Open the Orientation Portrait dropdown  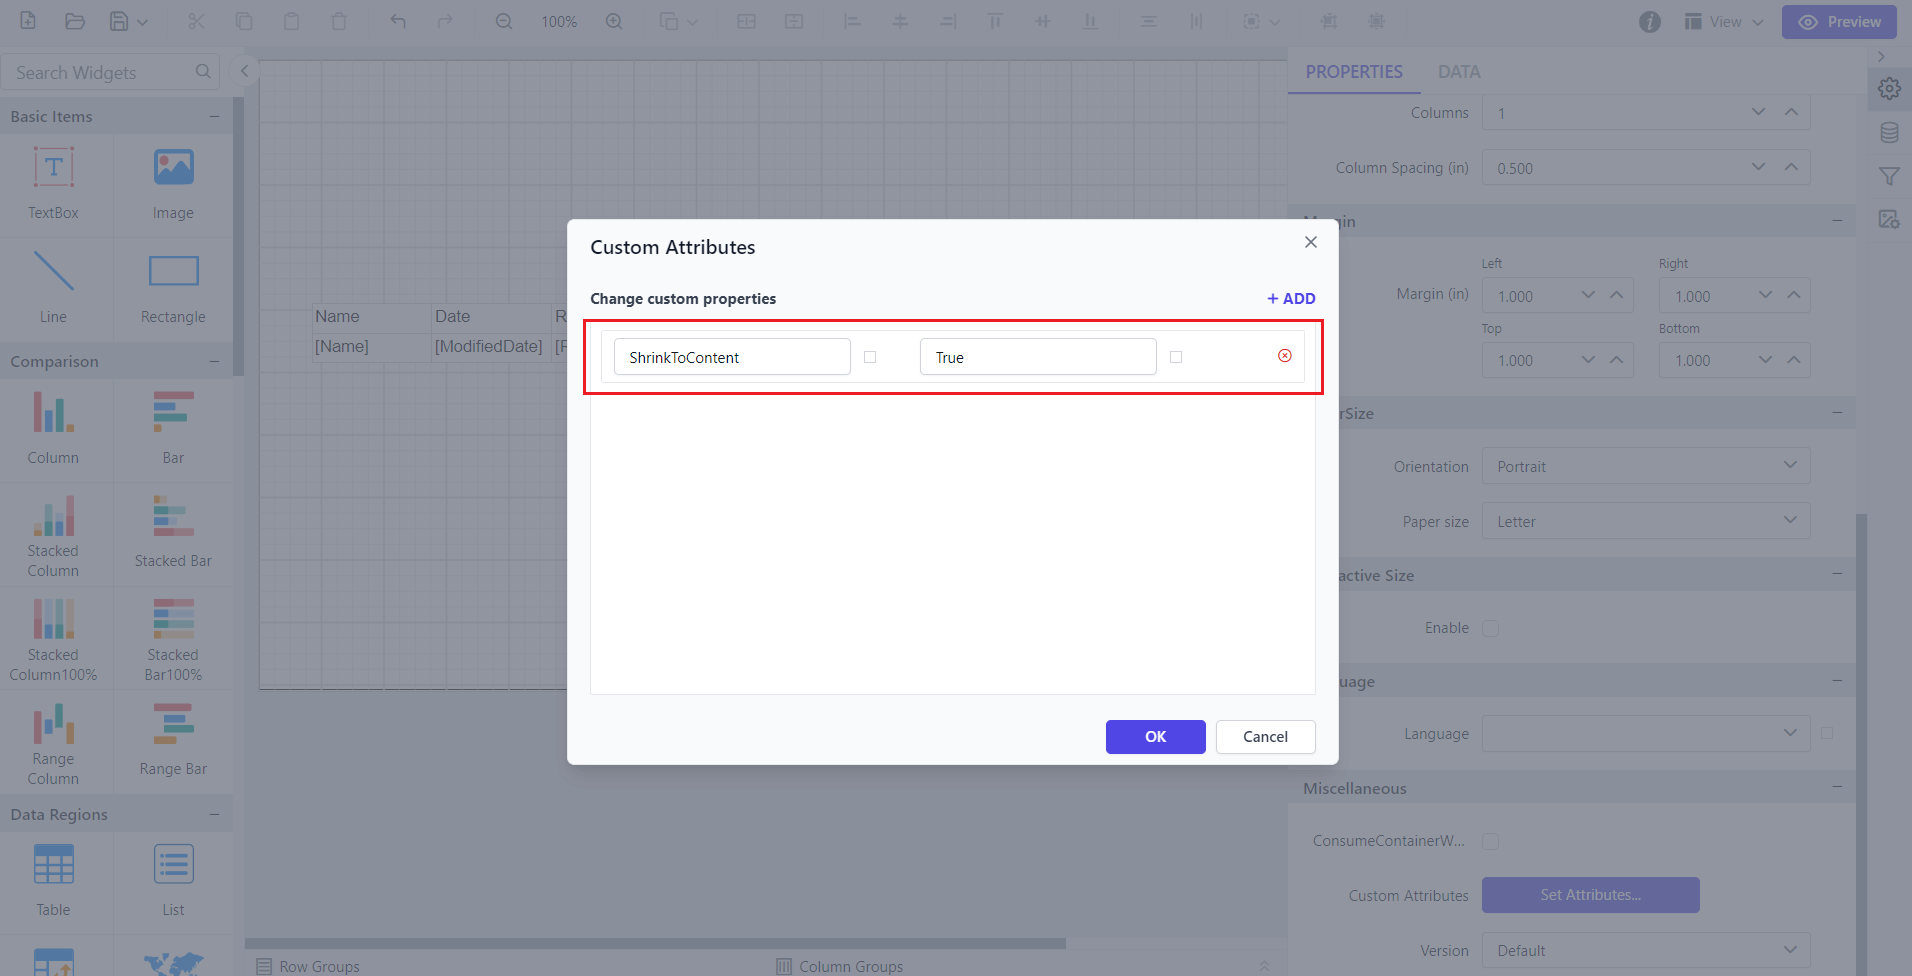[x=1645, y=466]
